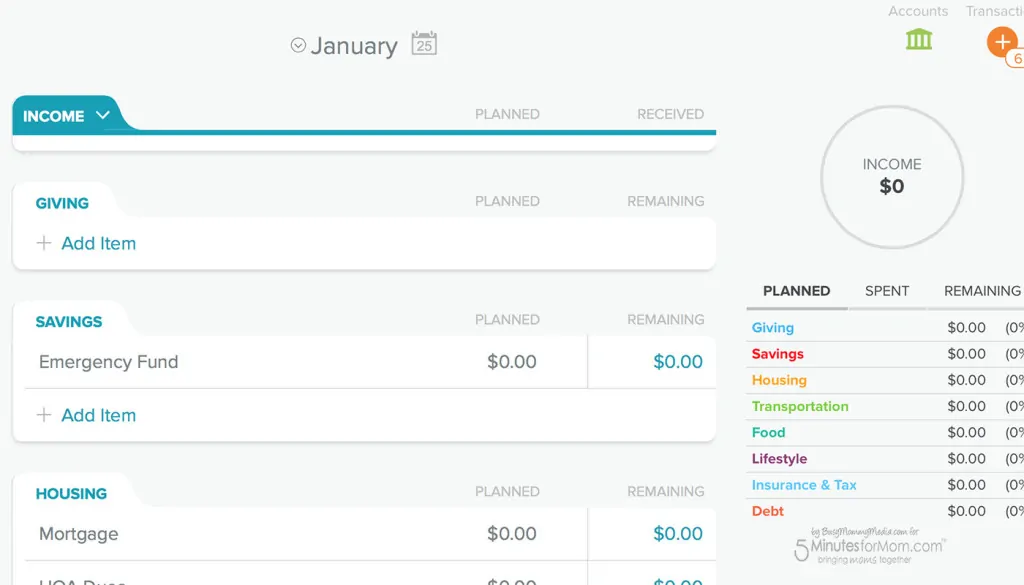Click the Accounts bank building icon
Screen dimensions: 1024x585
click(918, 39)
